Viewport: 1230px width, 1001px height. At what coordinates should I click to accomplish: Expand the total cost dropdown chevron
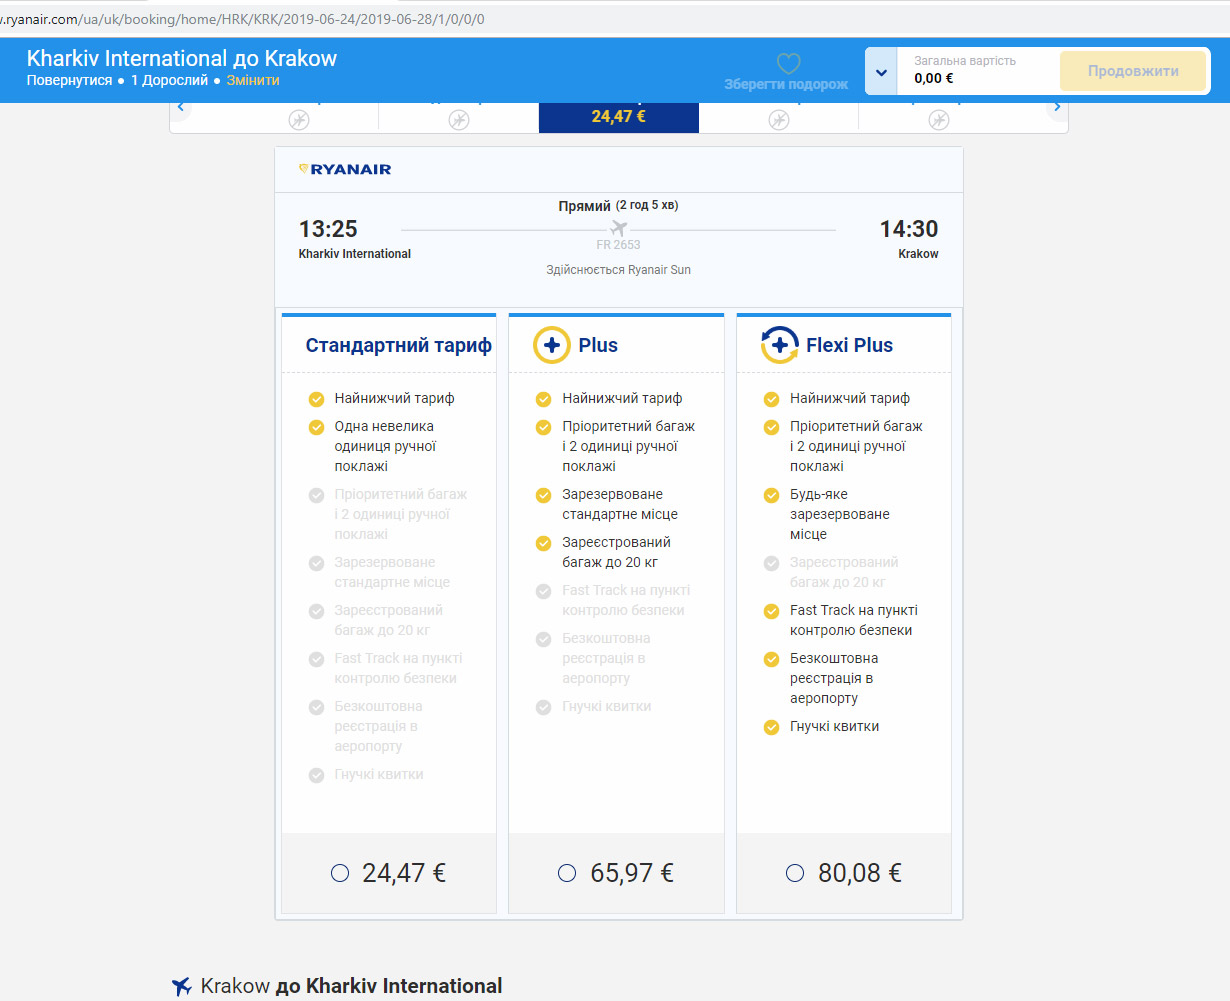click(x=881, y=72)
